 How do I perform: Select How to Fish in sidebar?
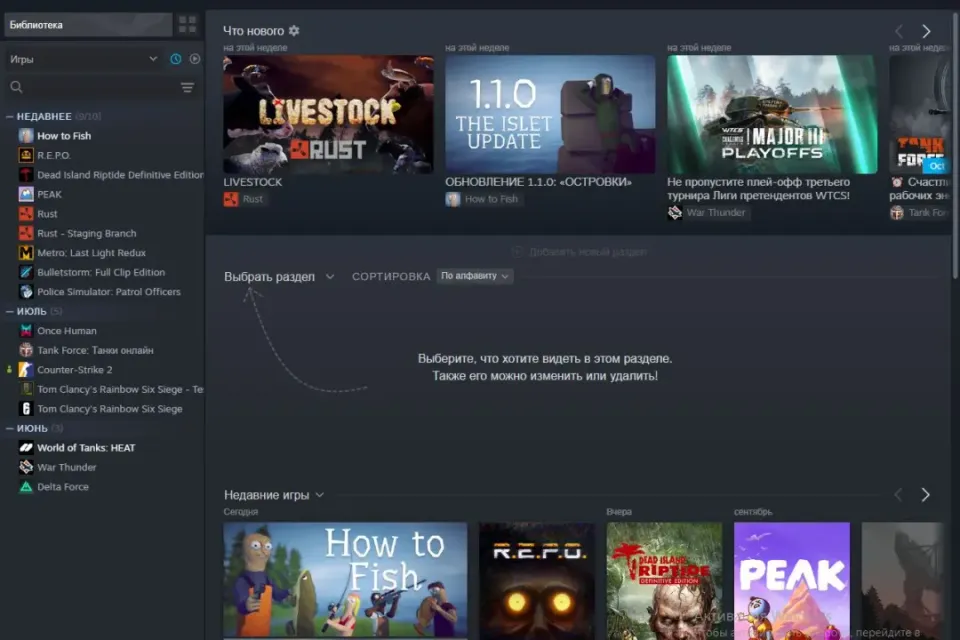pos(64,135)
